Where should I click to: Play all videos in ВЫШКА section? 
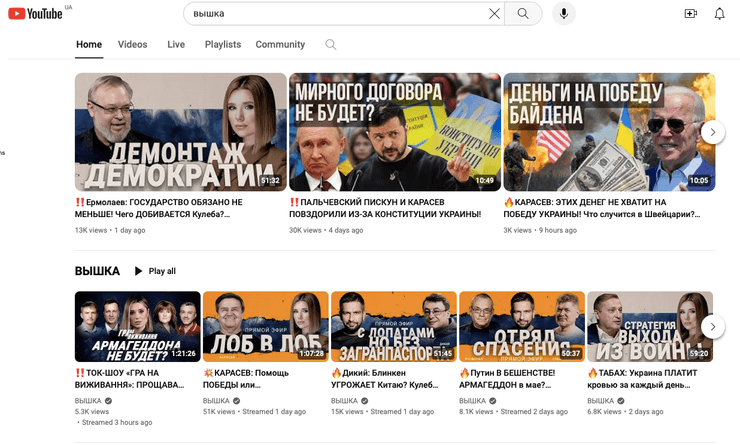tap(155, 271)
